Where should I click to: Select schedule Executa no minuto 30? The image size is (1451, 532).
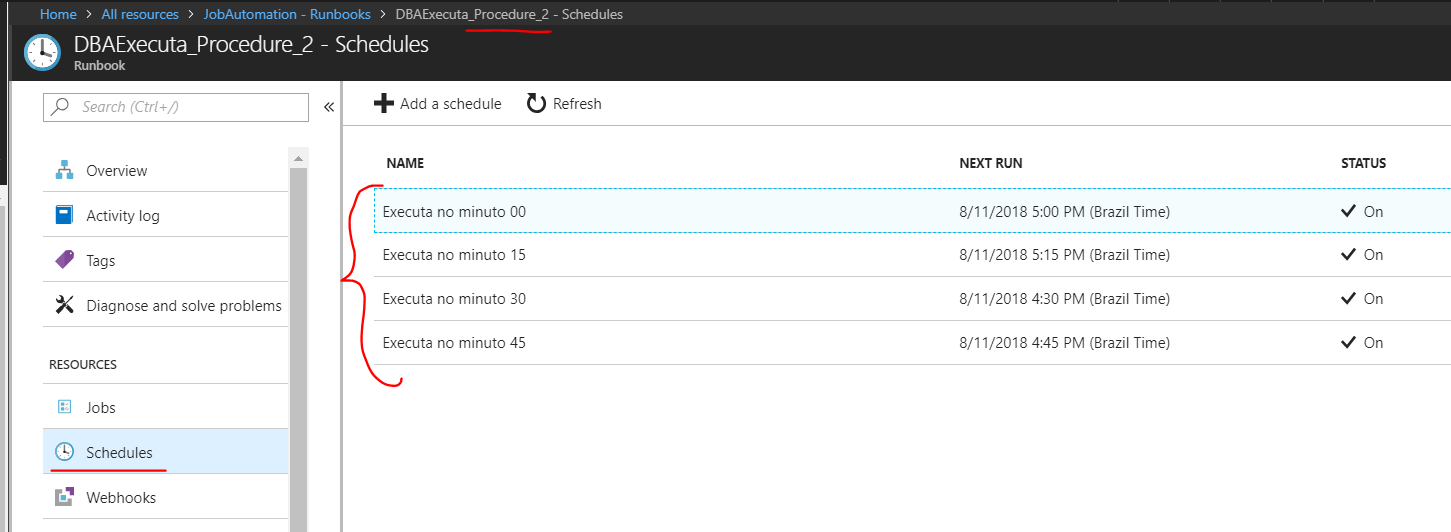click(x=454, y=298)
